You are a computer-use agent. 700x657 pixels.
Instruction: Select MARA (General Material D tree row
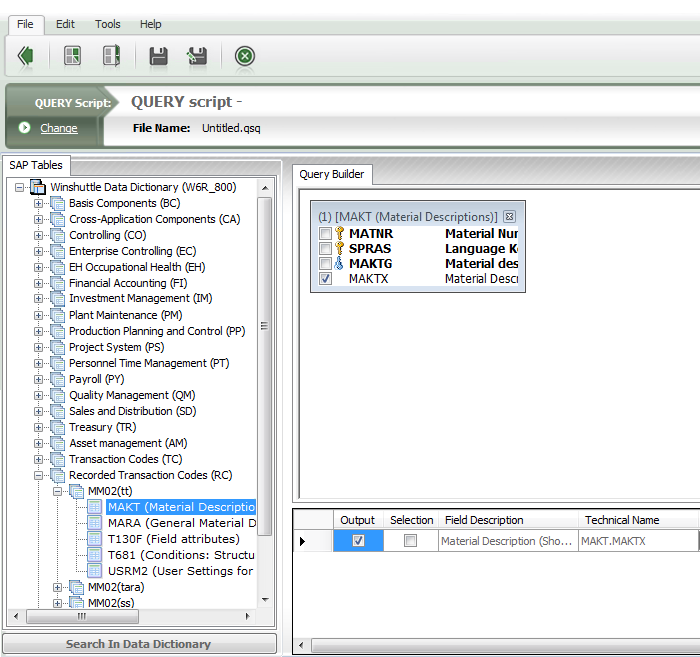click(182, 523)
